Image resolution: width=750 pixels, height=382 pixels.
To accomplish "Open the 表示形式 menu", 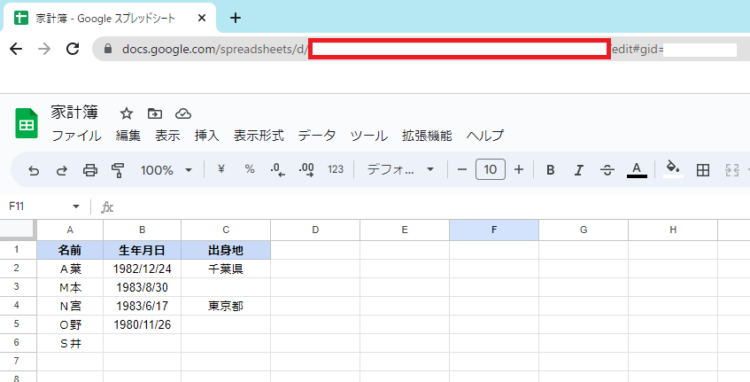I will tap(258, 136).
